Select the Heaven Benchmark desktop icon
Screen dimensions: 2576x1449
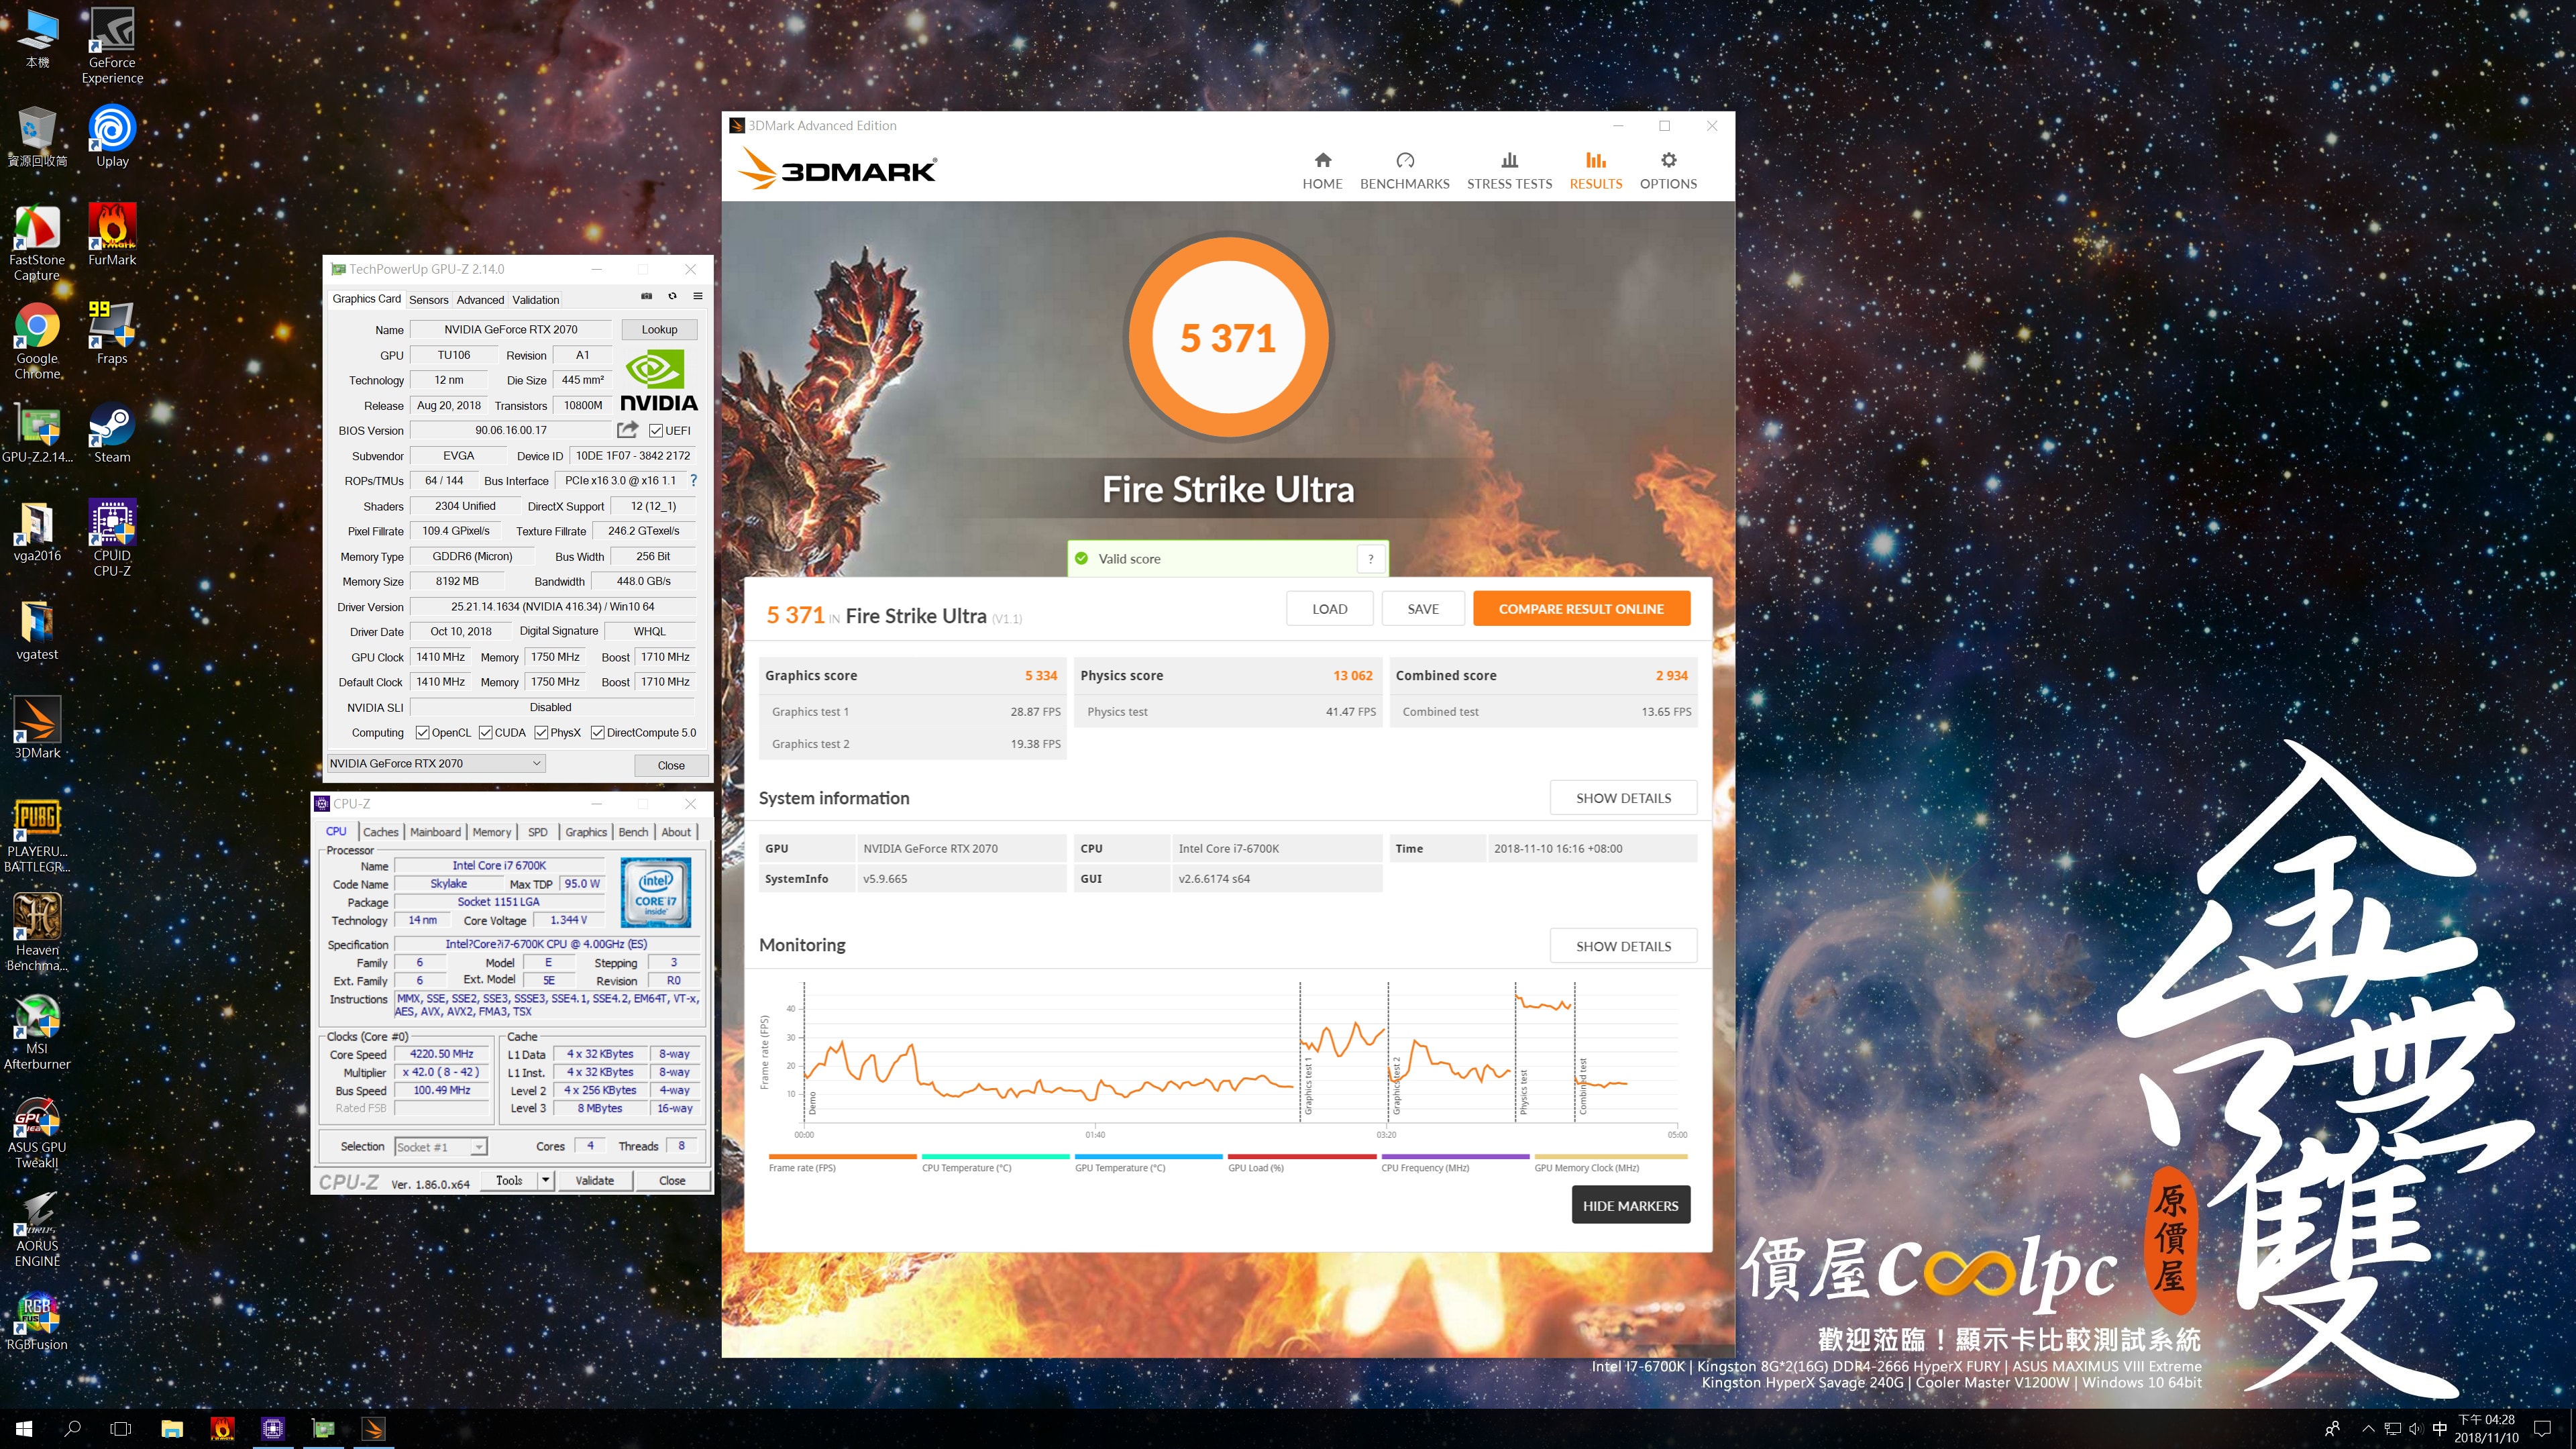coord(37,932)
